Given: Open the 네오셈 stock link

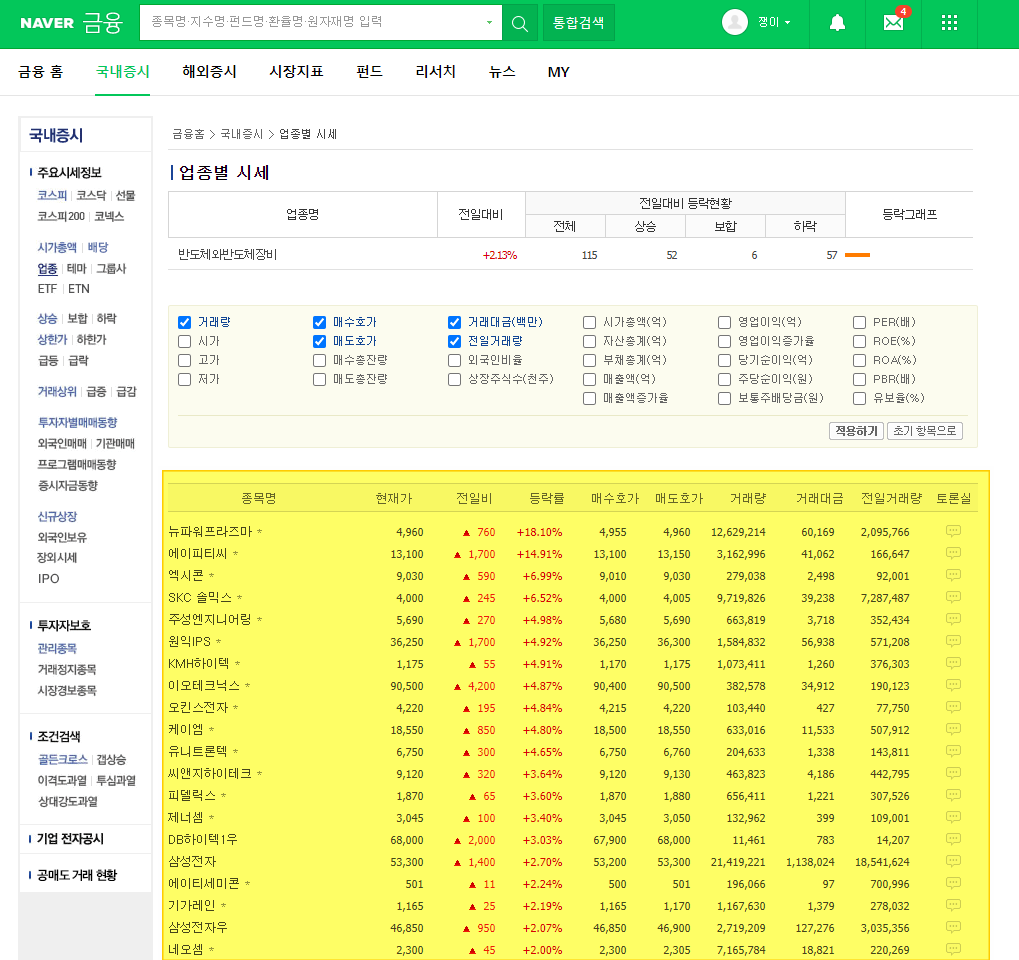Looking at the screenshot, I should coord(186,950).
